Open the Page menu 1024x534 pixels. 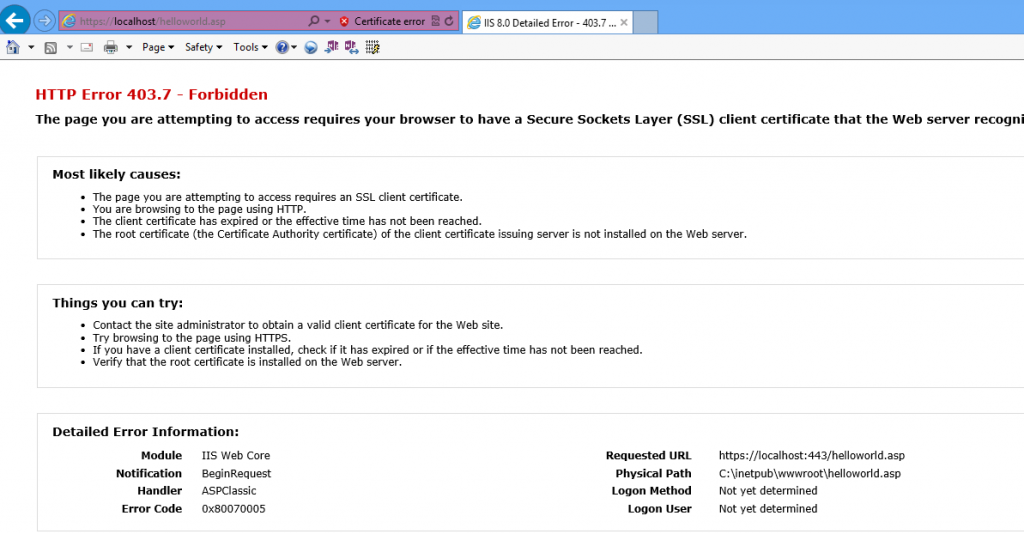point(158,47)
